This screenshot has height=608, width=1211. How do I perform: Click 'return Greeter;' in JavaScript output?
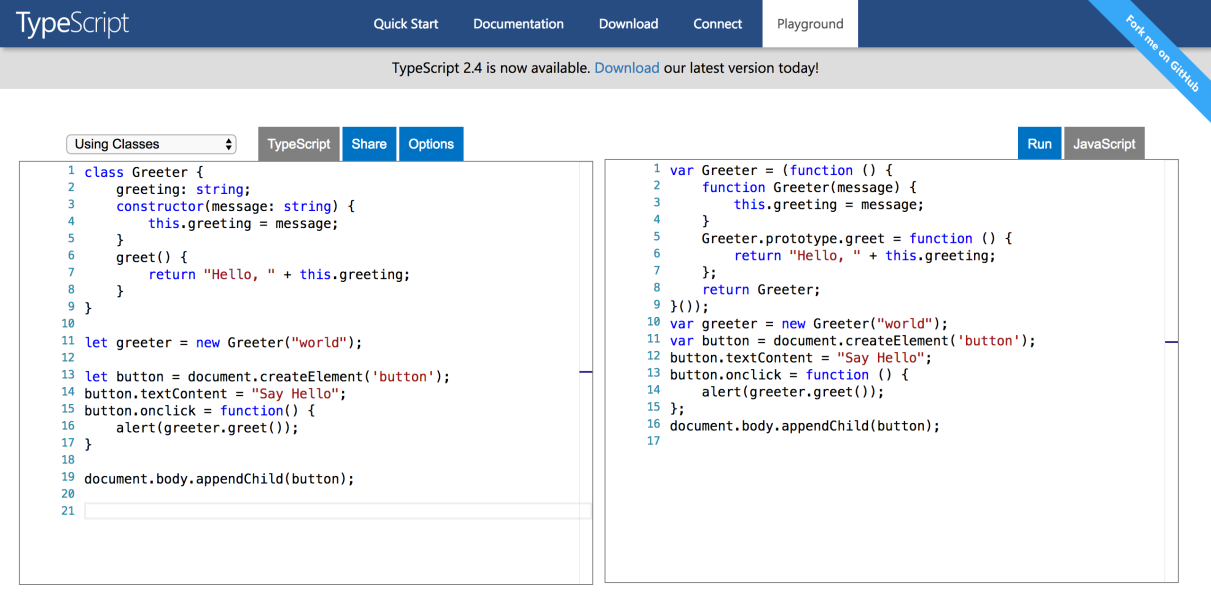click(761, 289)
